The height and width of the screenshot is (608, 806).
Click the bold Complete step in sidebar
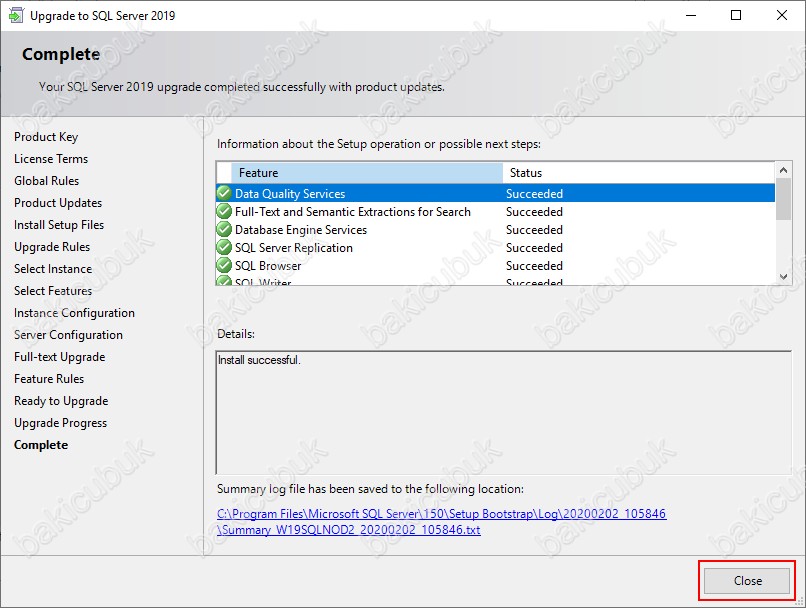[x=41, y=445]
